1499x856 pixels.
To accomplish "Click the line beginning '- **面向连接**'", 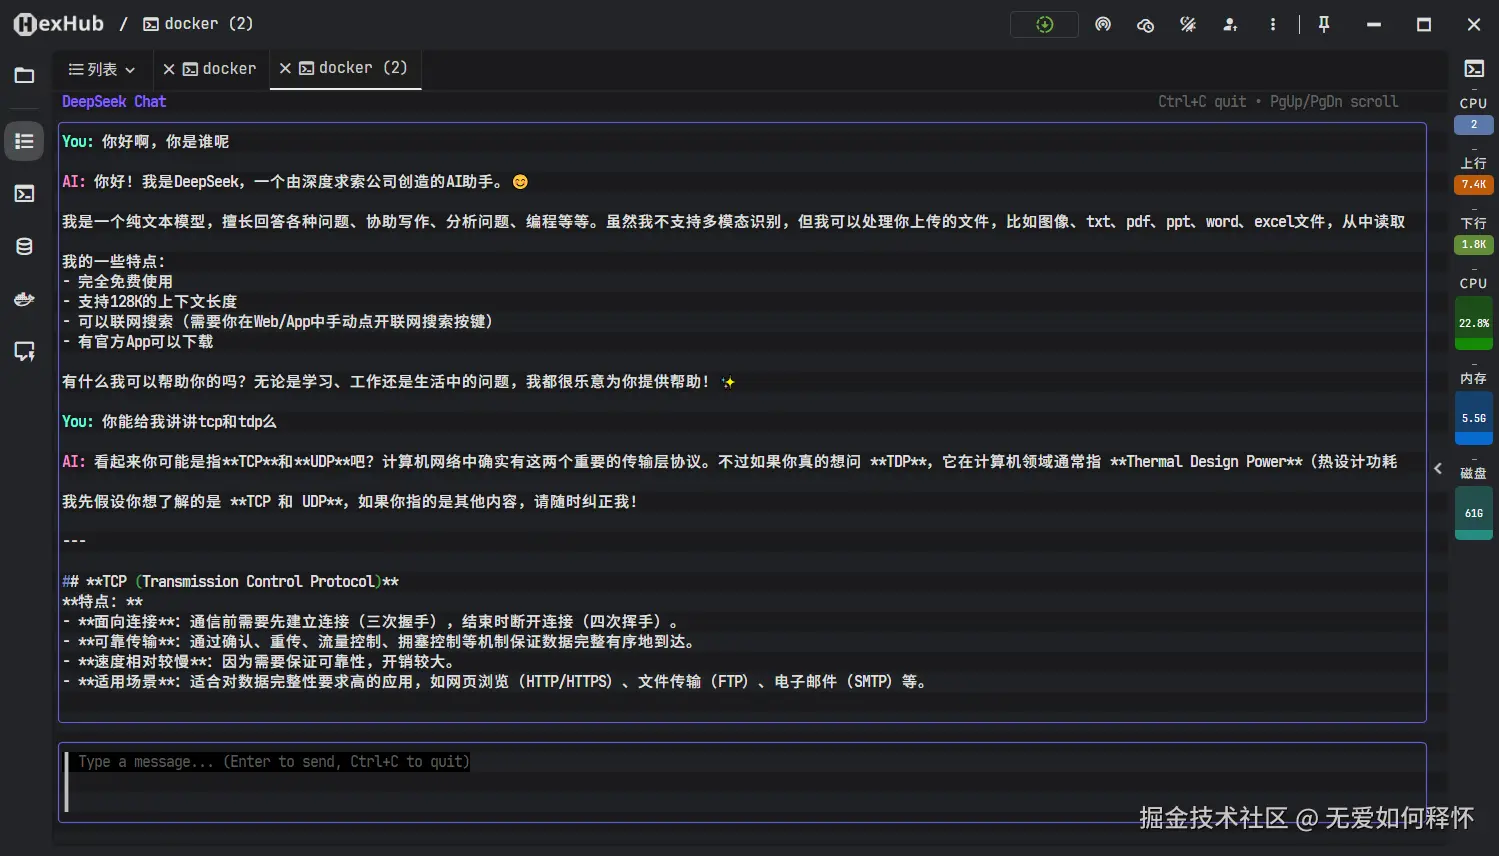I will (371, 622).
